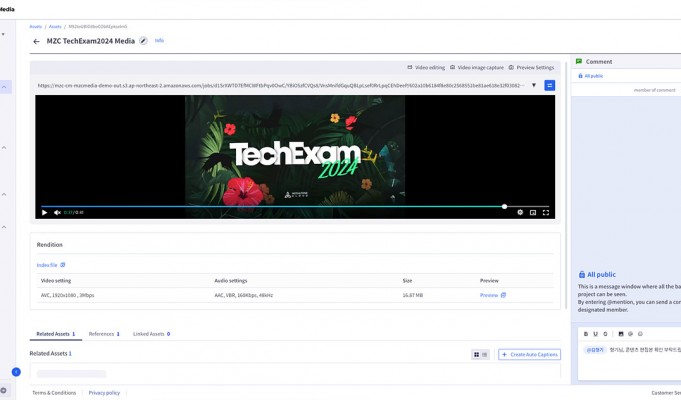Click Create Auto Captions button
Viewport: 681px width, 400px height.
click(x=529, y=355)
